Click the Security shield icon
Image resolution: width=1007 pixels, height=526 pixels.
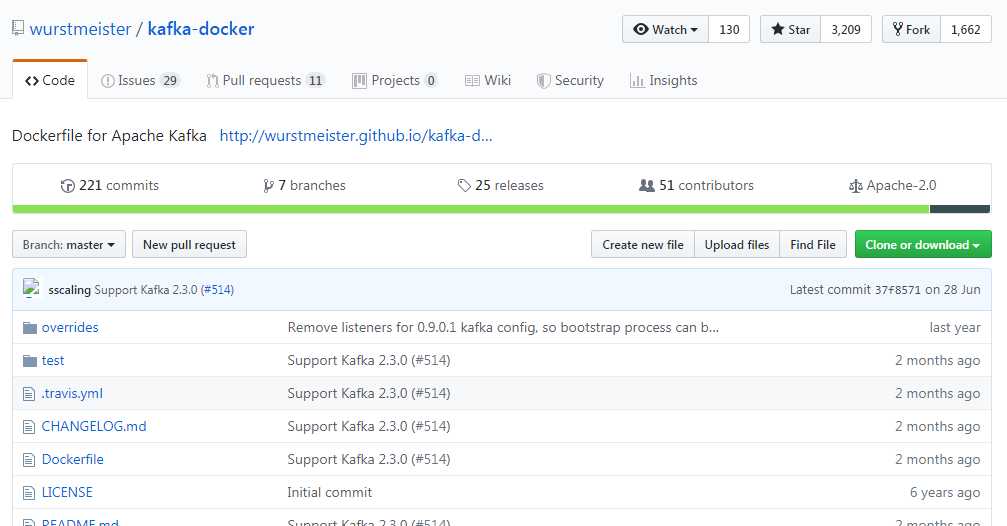click(x=543, y=81)
